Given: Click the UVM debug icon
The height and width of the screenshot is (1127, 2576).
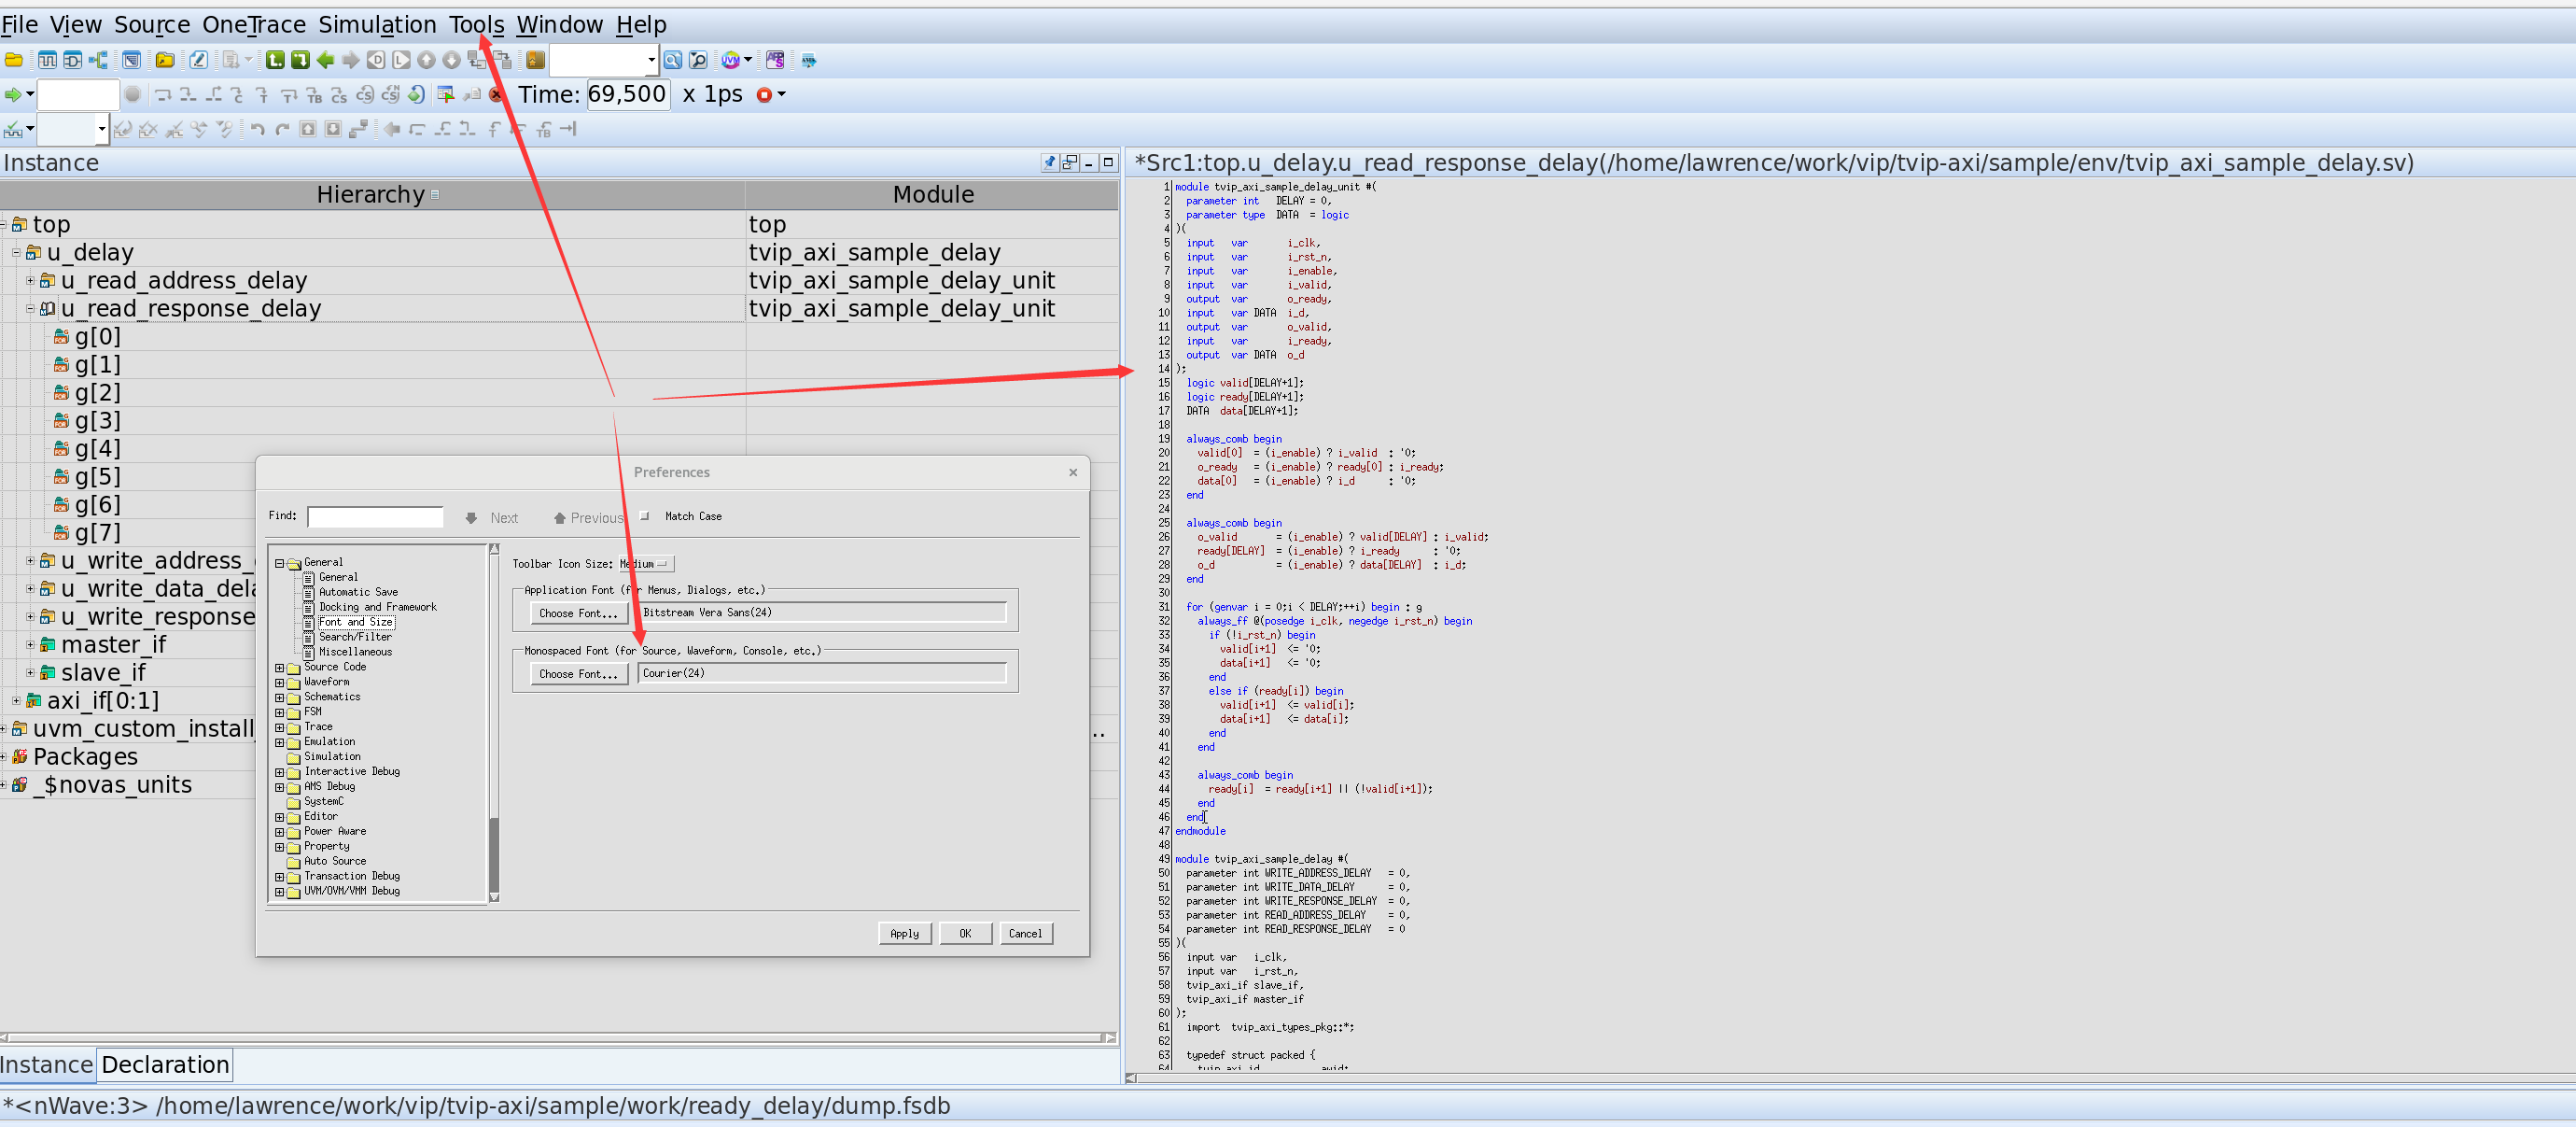Looking at the screenshot, I should (731, 60).
